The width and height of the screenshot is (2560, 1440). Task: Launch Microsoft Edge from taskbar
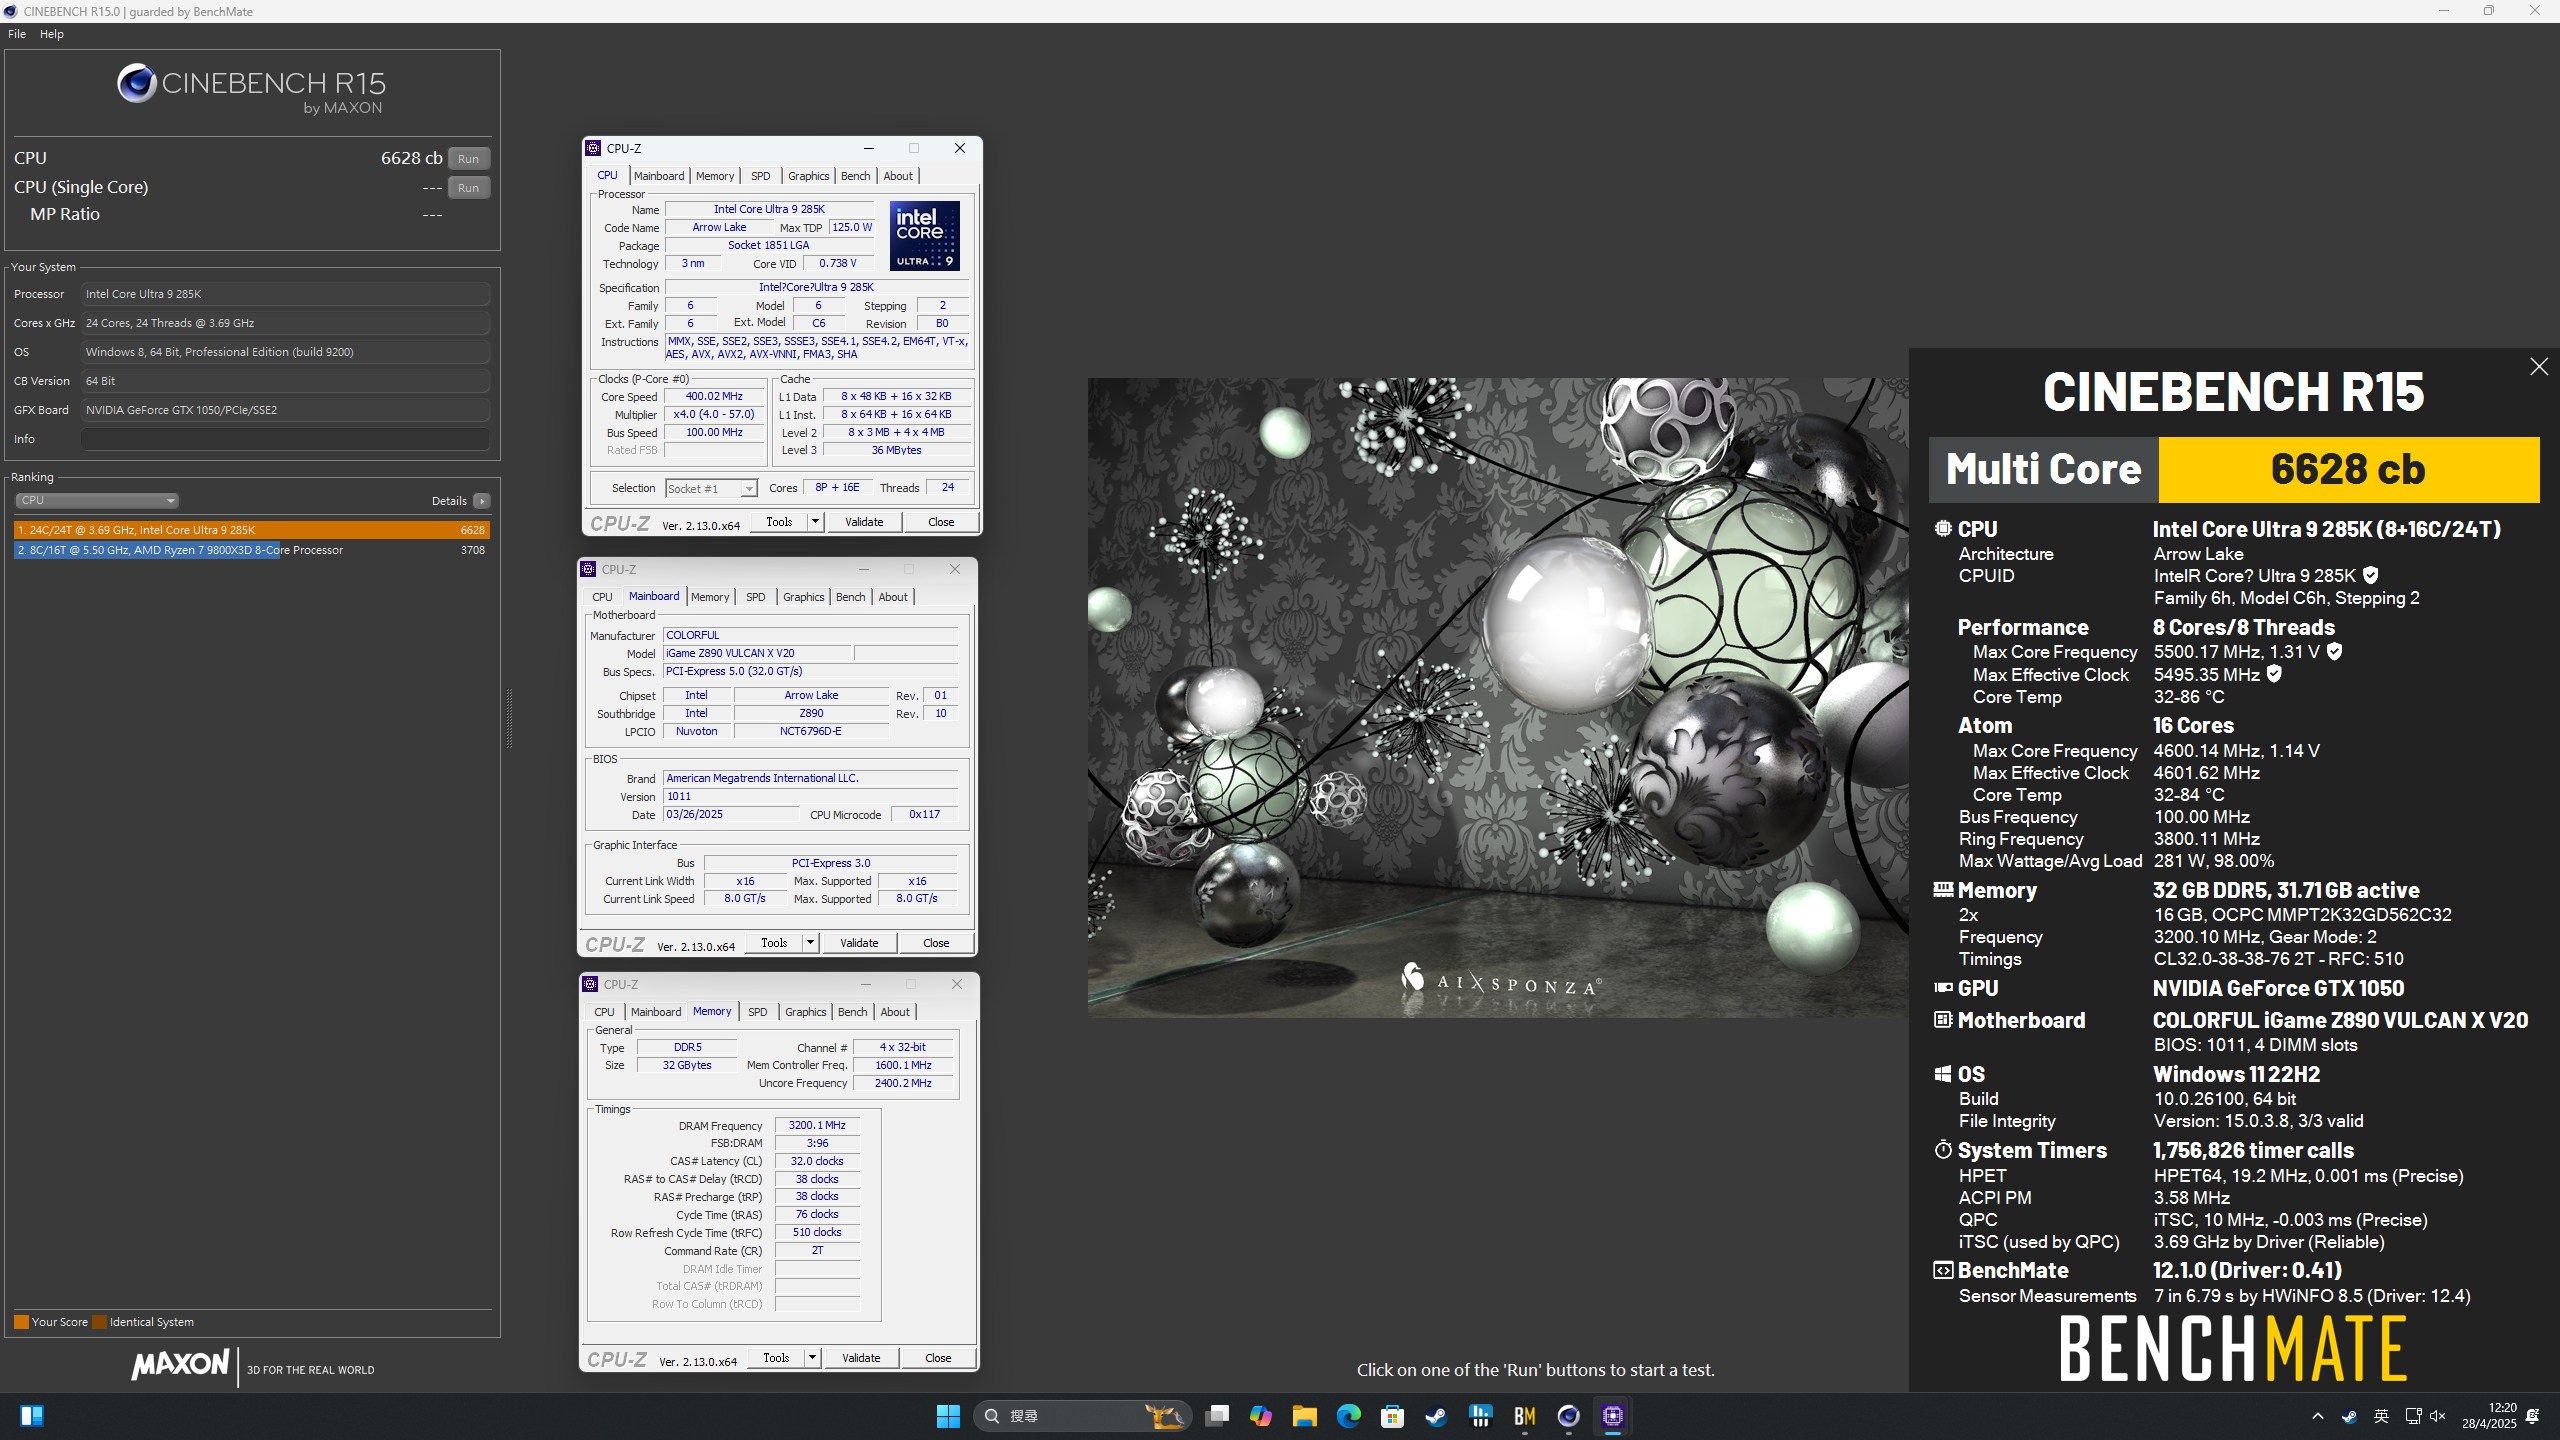point(1348,1416)
